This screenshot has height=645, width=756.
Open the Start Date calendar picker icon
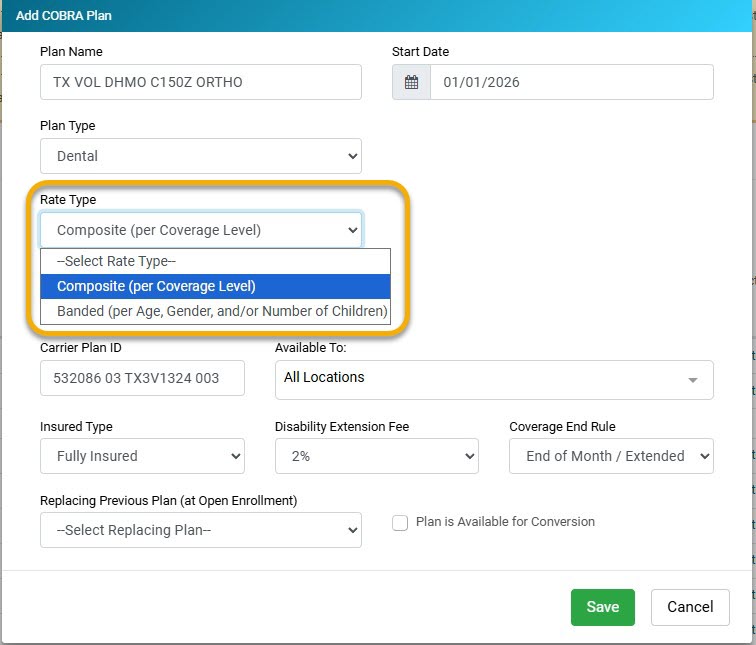click(411, 83)
